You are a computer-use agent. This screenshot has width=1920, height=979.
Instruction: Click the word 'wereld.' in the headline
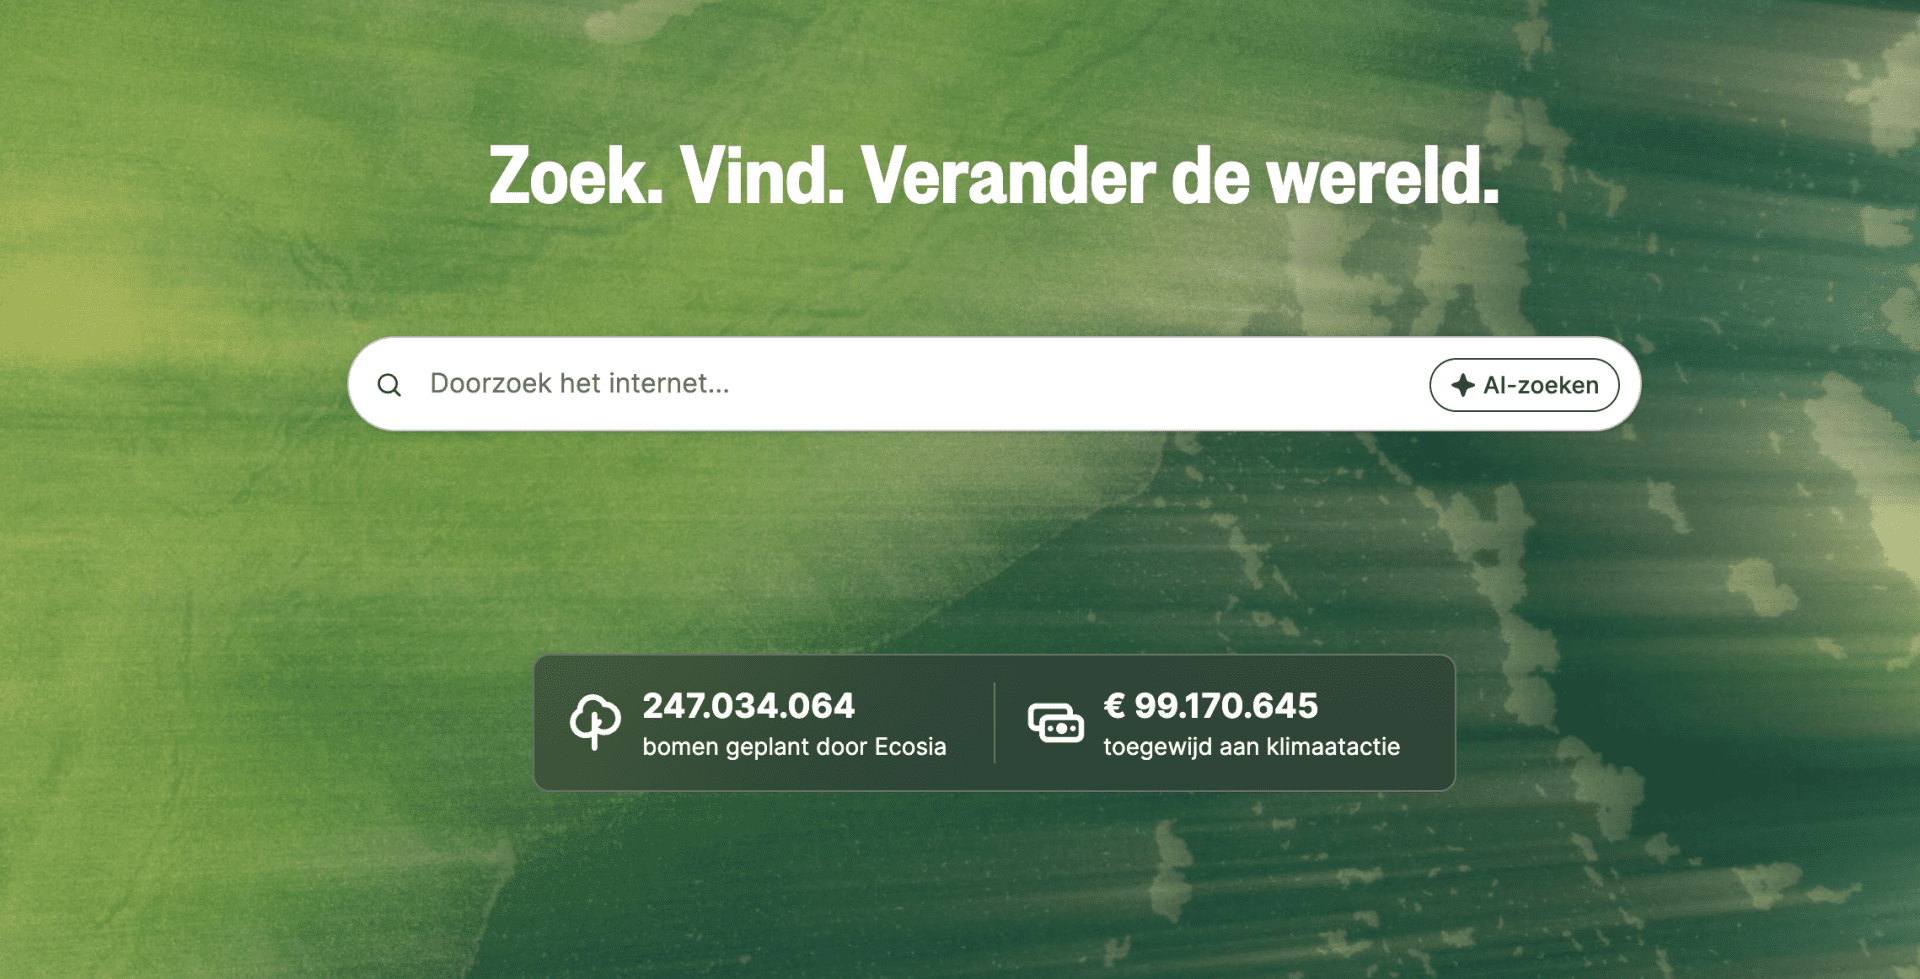coord(1383,176)
